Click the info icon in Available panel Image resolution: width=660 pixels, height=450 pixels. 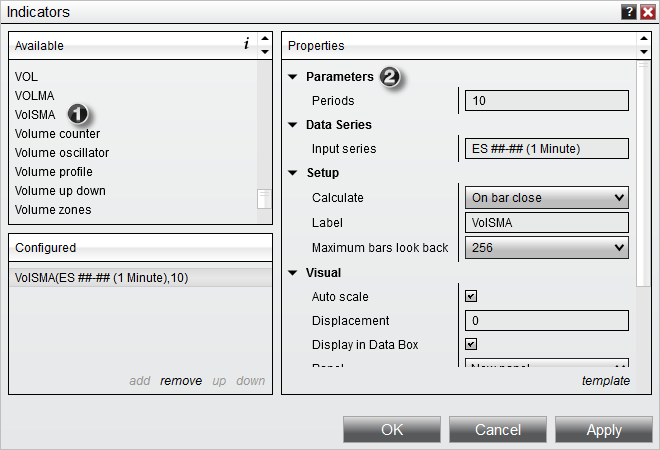click(246, 44)
